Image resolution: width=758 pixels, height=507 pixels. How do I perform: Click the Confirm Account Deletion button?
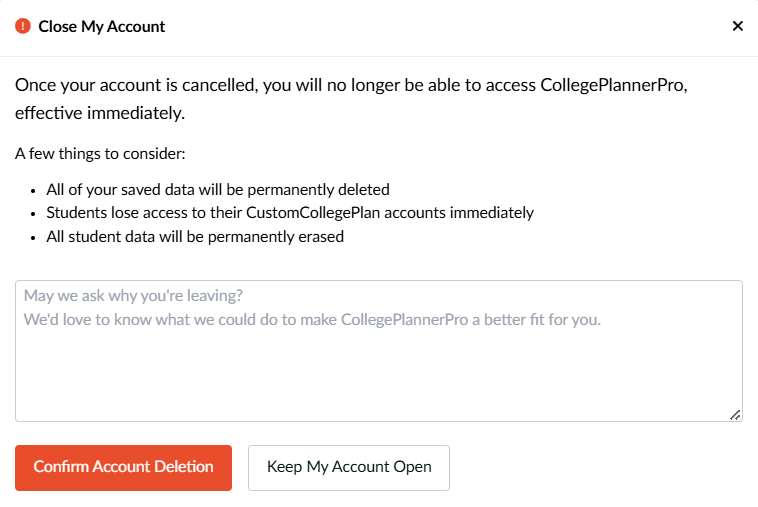(123, 467)
